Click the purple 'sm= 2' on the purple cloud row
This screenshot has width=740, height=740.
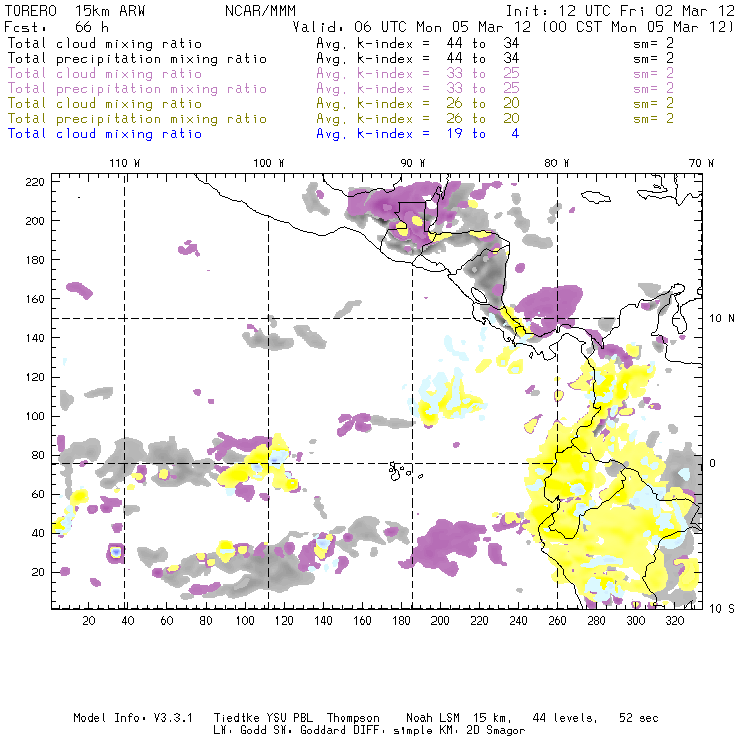(x=654, y=74)
